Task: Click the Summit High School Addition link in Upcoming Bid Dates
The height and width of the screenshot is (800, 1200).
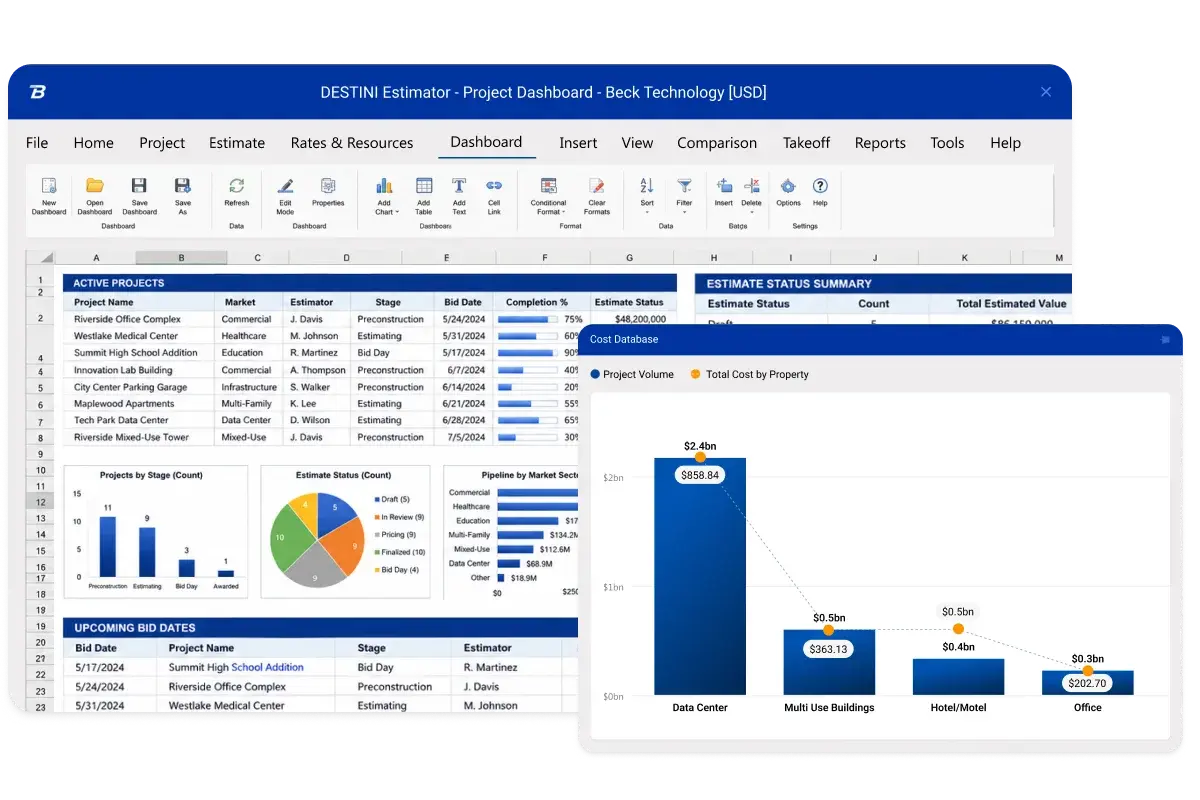Action: pyautogui.click(x=236, y=667)
